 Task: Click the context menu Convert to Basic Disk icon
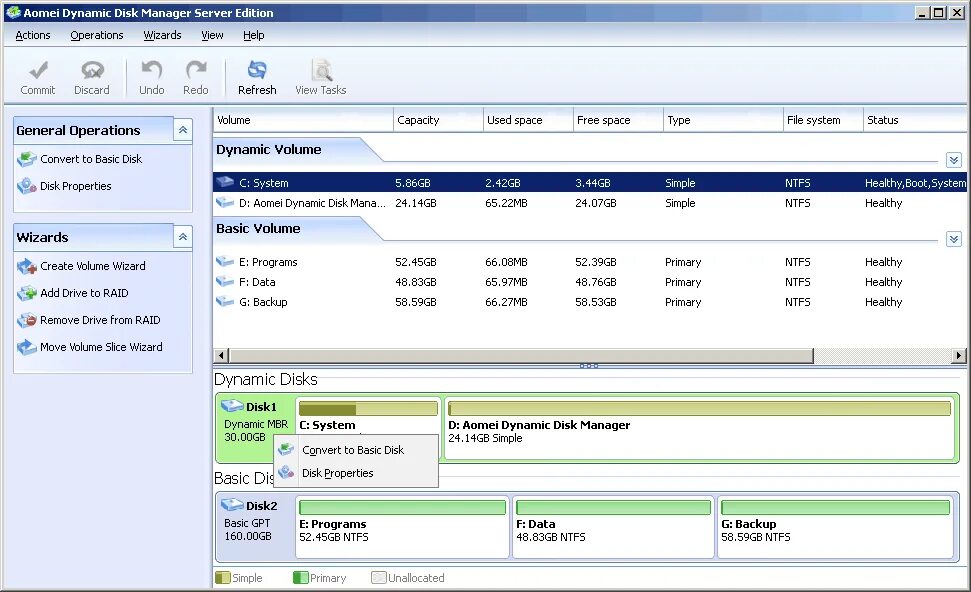(x=285, y=449)
